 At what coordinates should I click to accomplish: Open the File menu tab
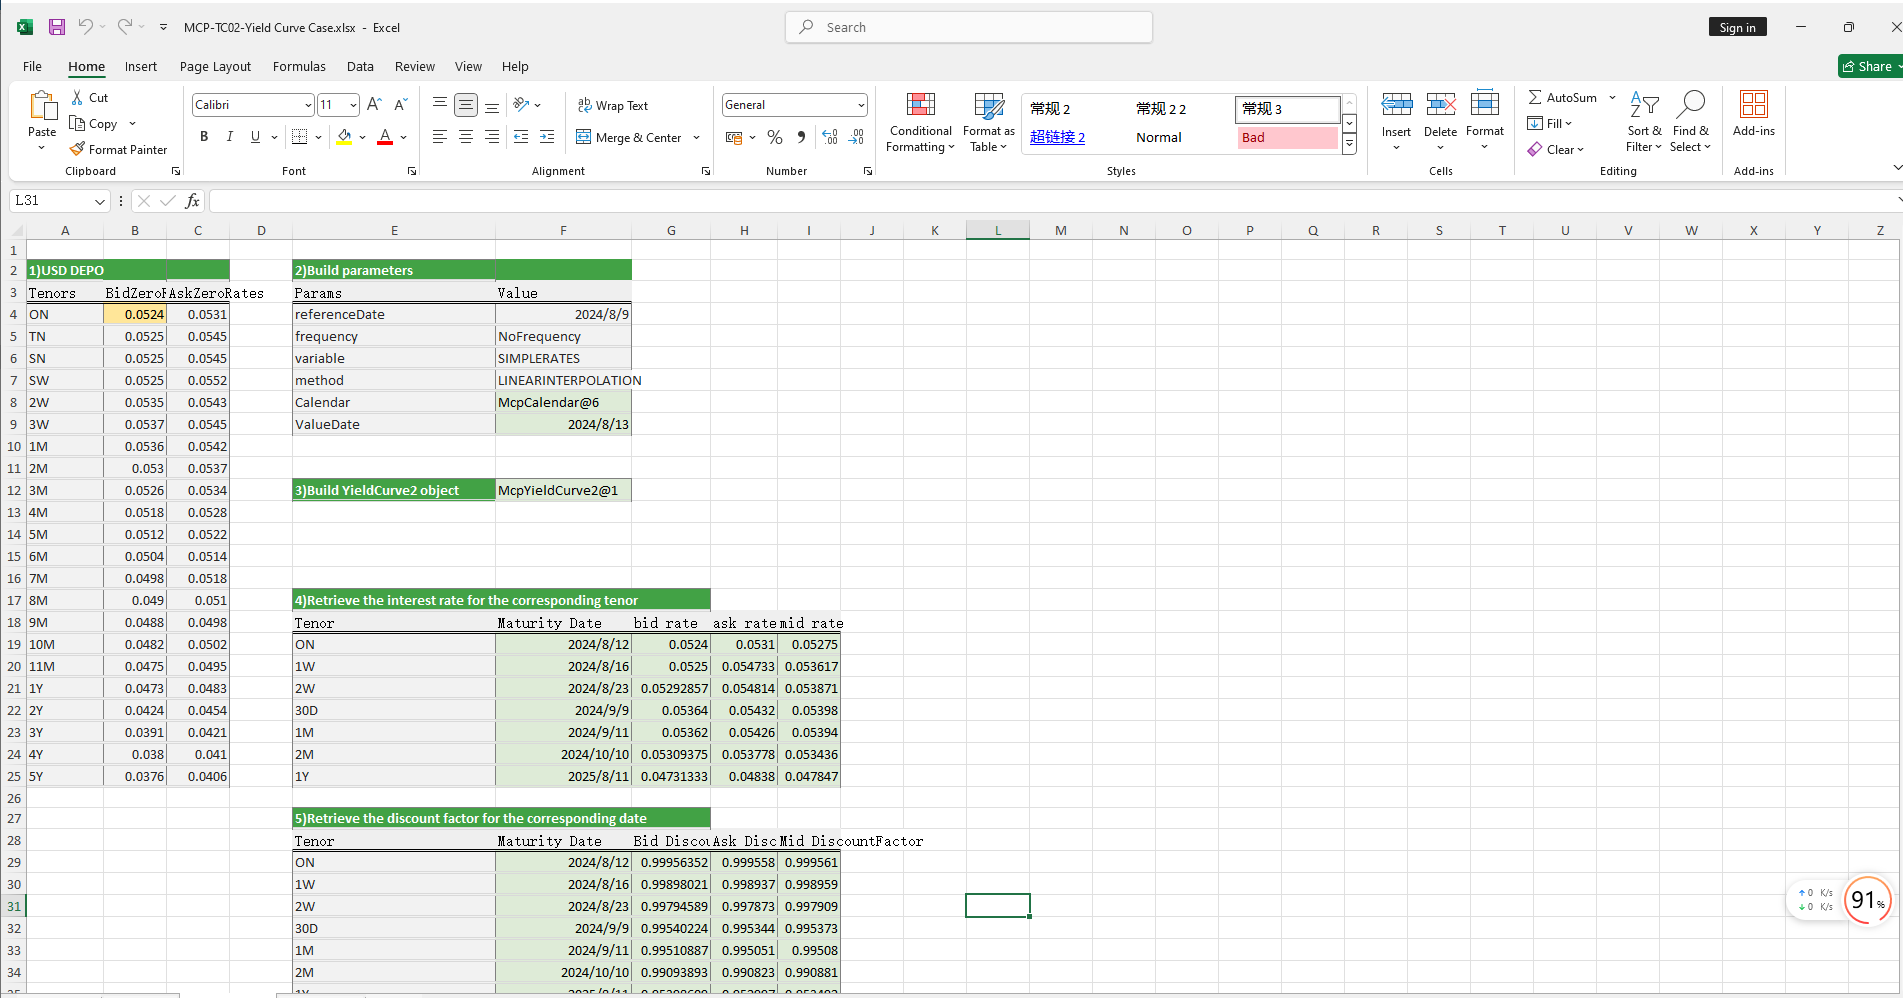click(32, 67)
